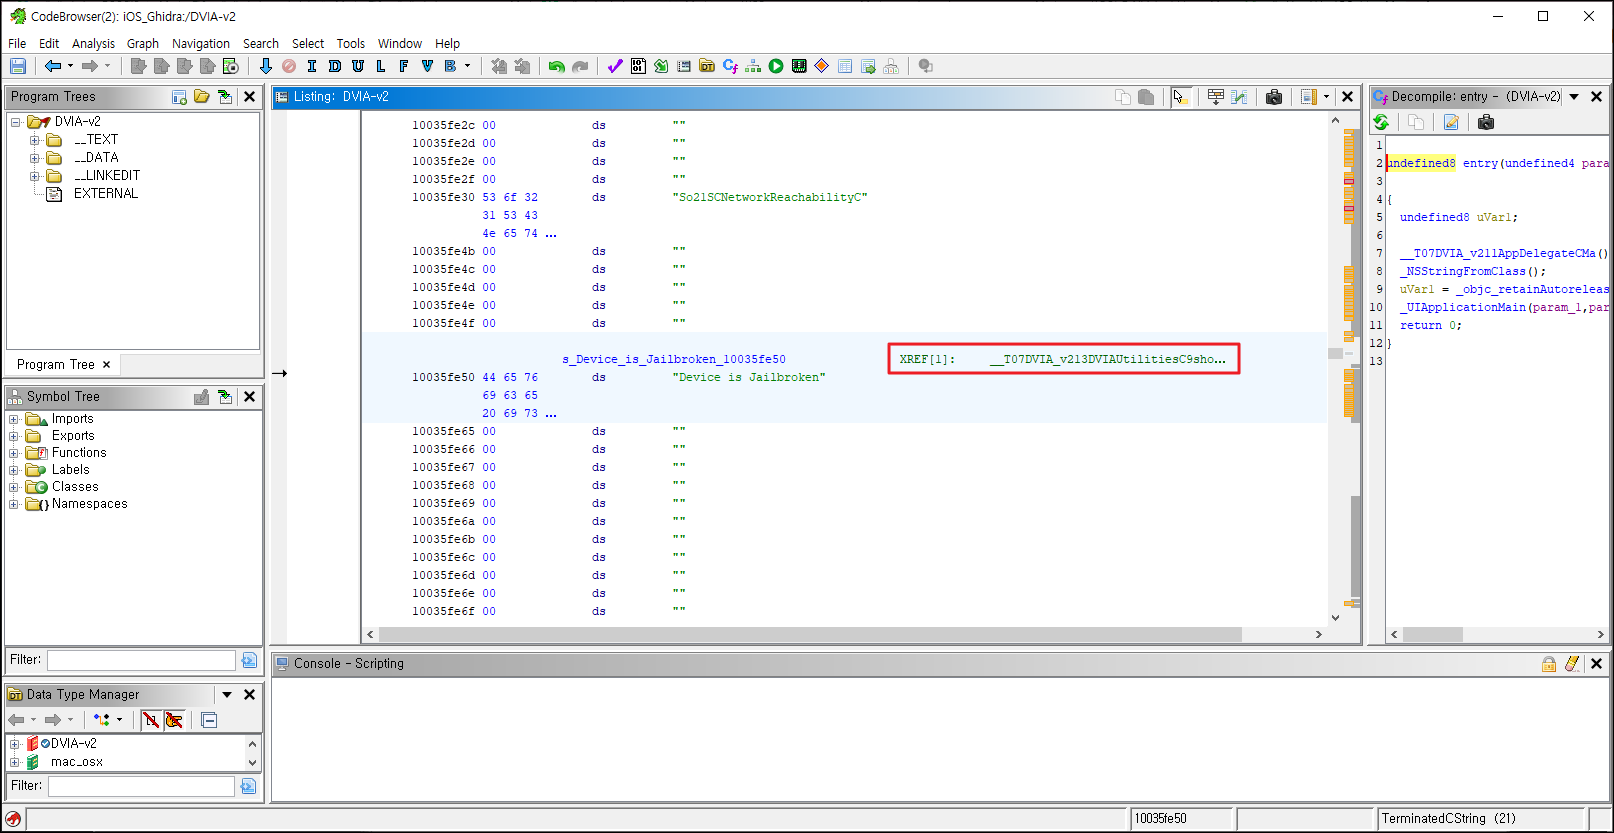
Task: Click the blue back navigation arrow
Action: coord(52,66)
